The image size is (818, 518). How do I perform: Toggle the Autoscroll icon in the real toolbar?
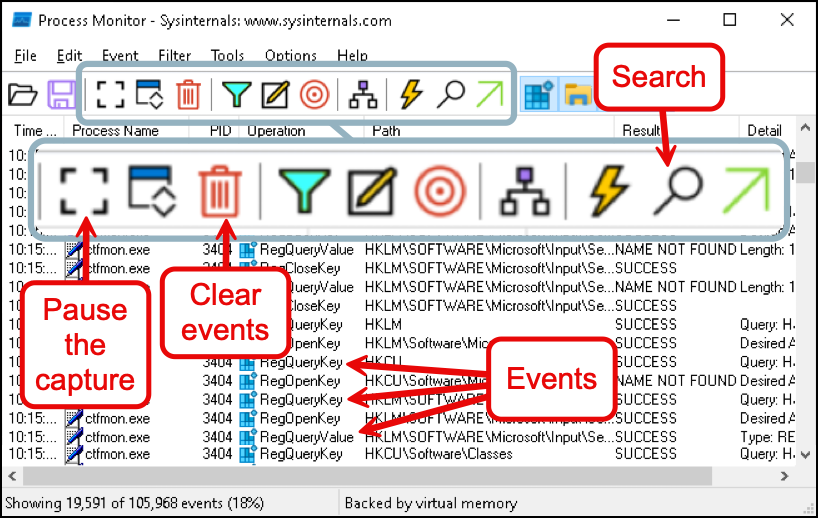150,94
